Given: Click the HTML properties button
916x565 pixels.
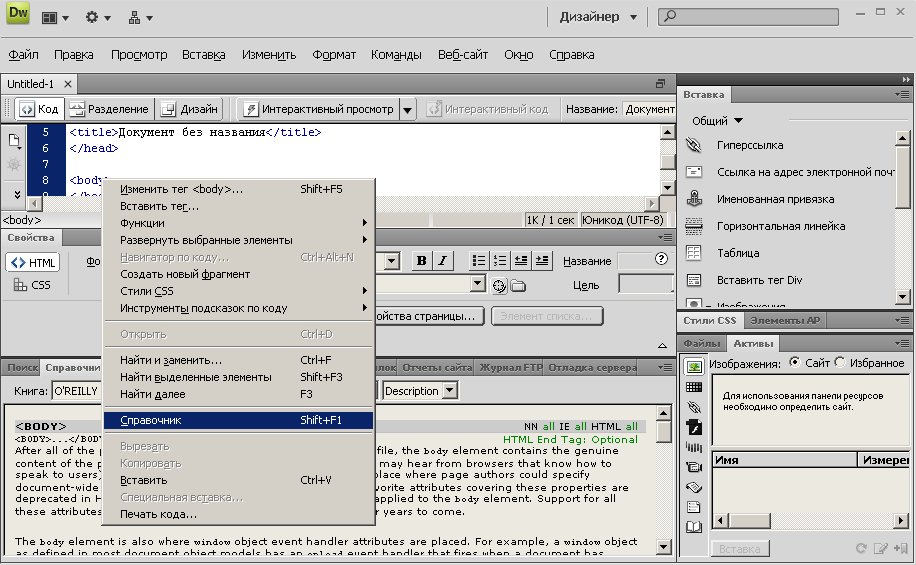Looking at the screenshot, I should point(33,262).
